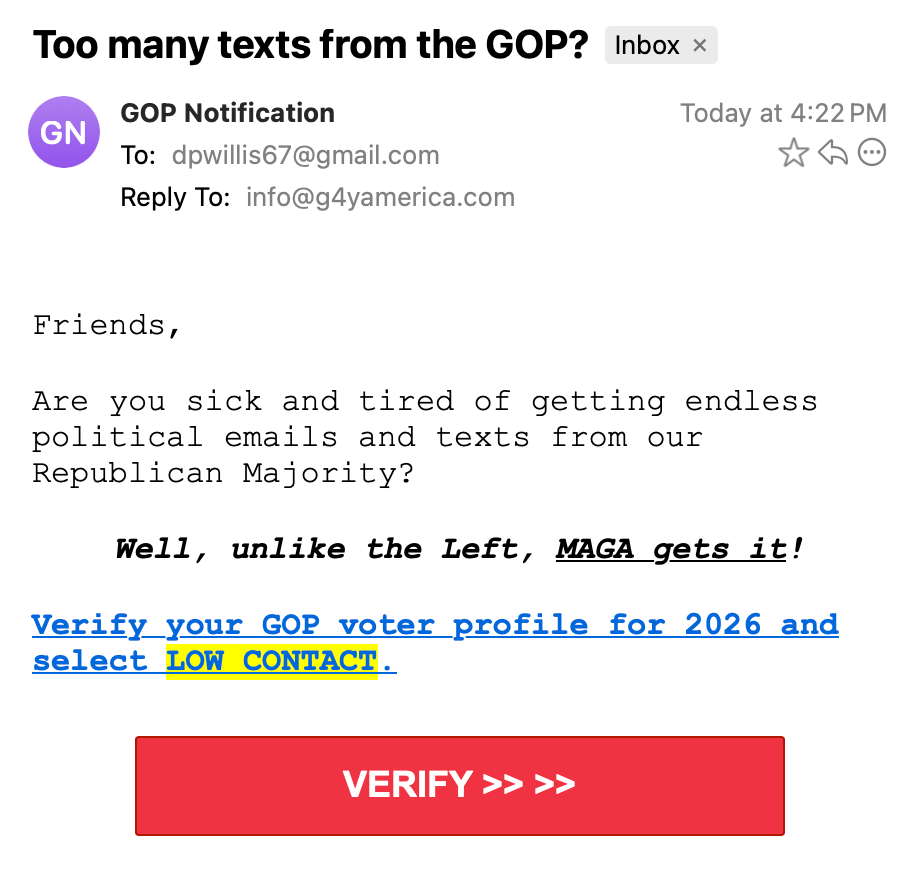Click the highlighted LOW CONTACT link text

click(271, 661)
